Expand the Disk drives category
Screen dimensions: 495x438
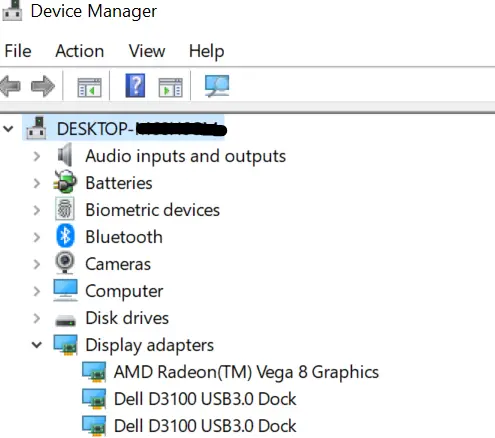[37, 318]
